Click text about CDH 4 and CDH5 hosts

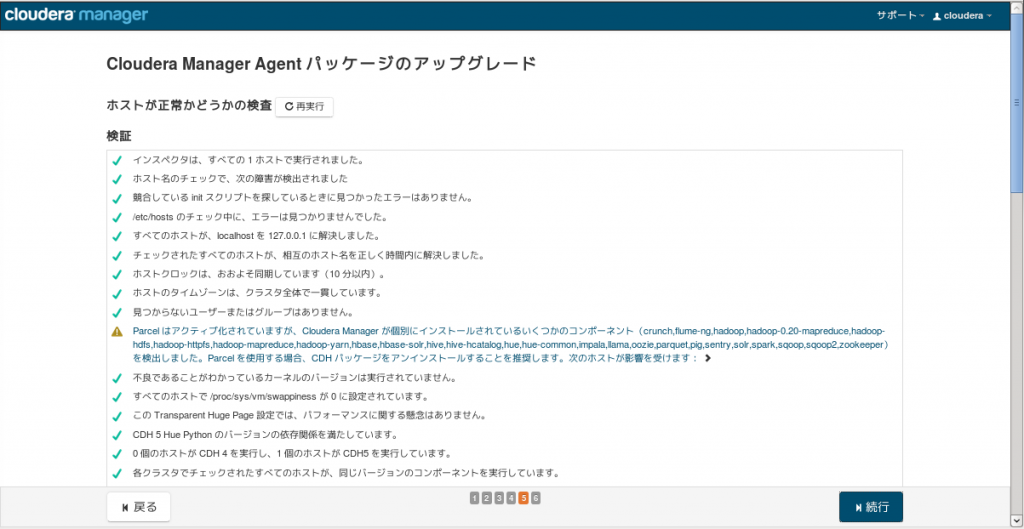(x=292, y=454)
